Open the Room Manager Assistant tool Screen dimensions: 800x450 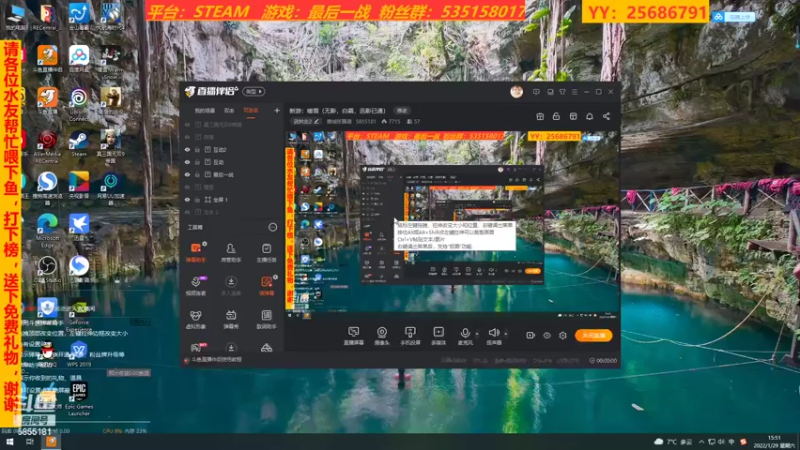(231, 252)
